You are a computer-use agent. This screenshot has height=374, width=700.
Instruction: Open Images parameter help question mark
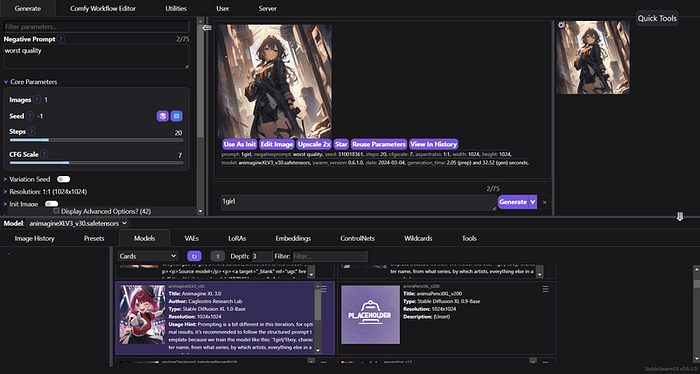[37, 100]
